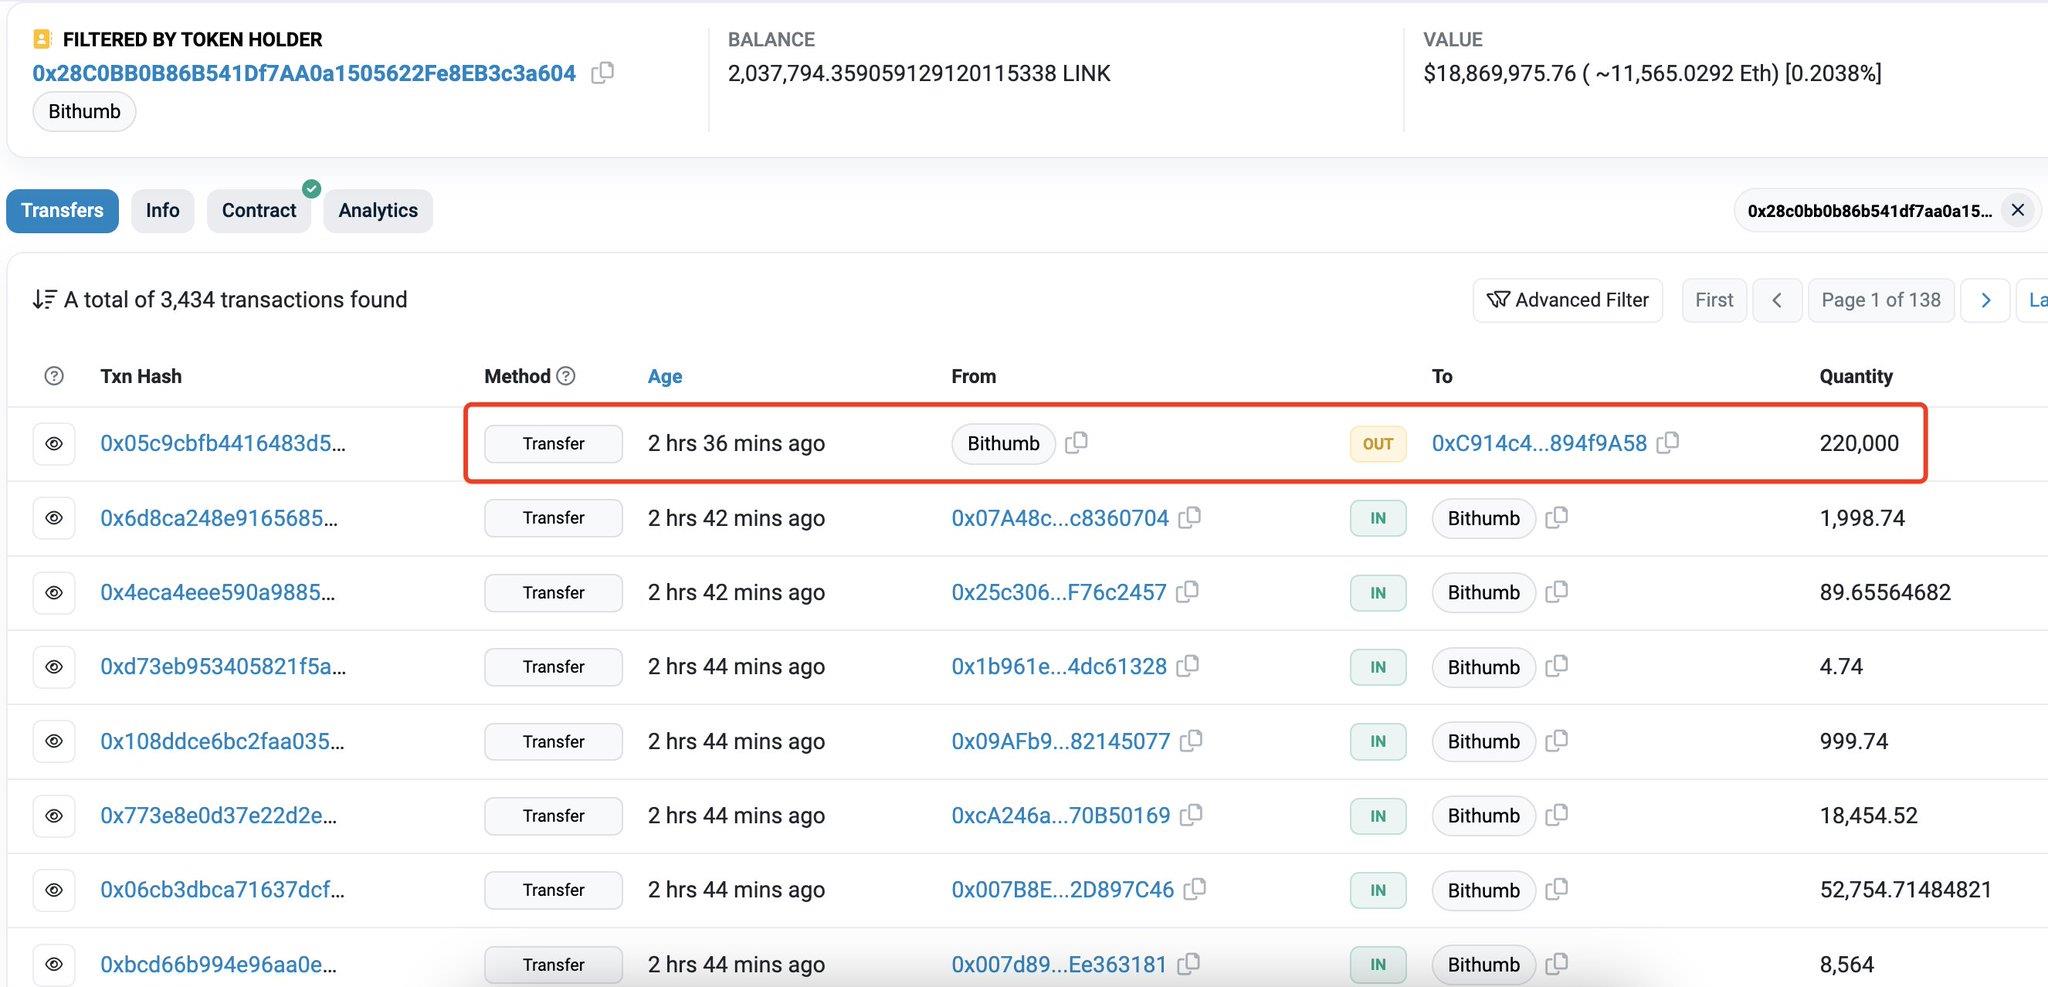
Task: Open transaction hash 0xbcd66b994e96aa0e
Action: tap(219, 964)
